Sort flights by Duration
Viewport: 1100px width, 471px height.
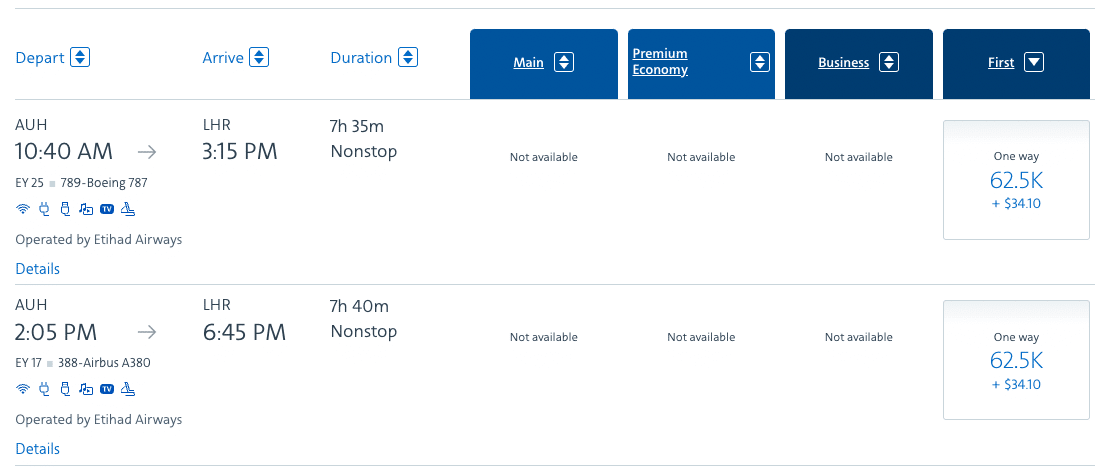(408, 57)
